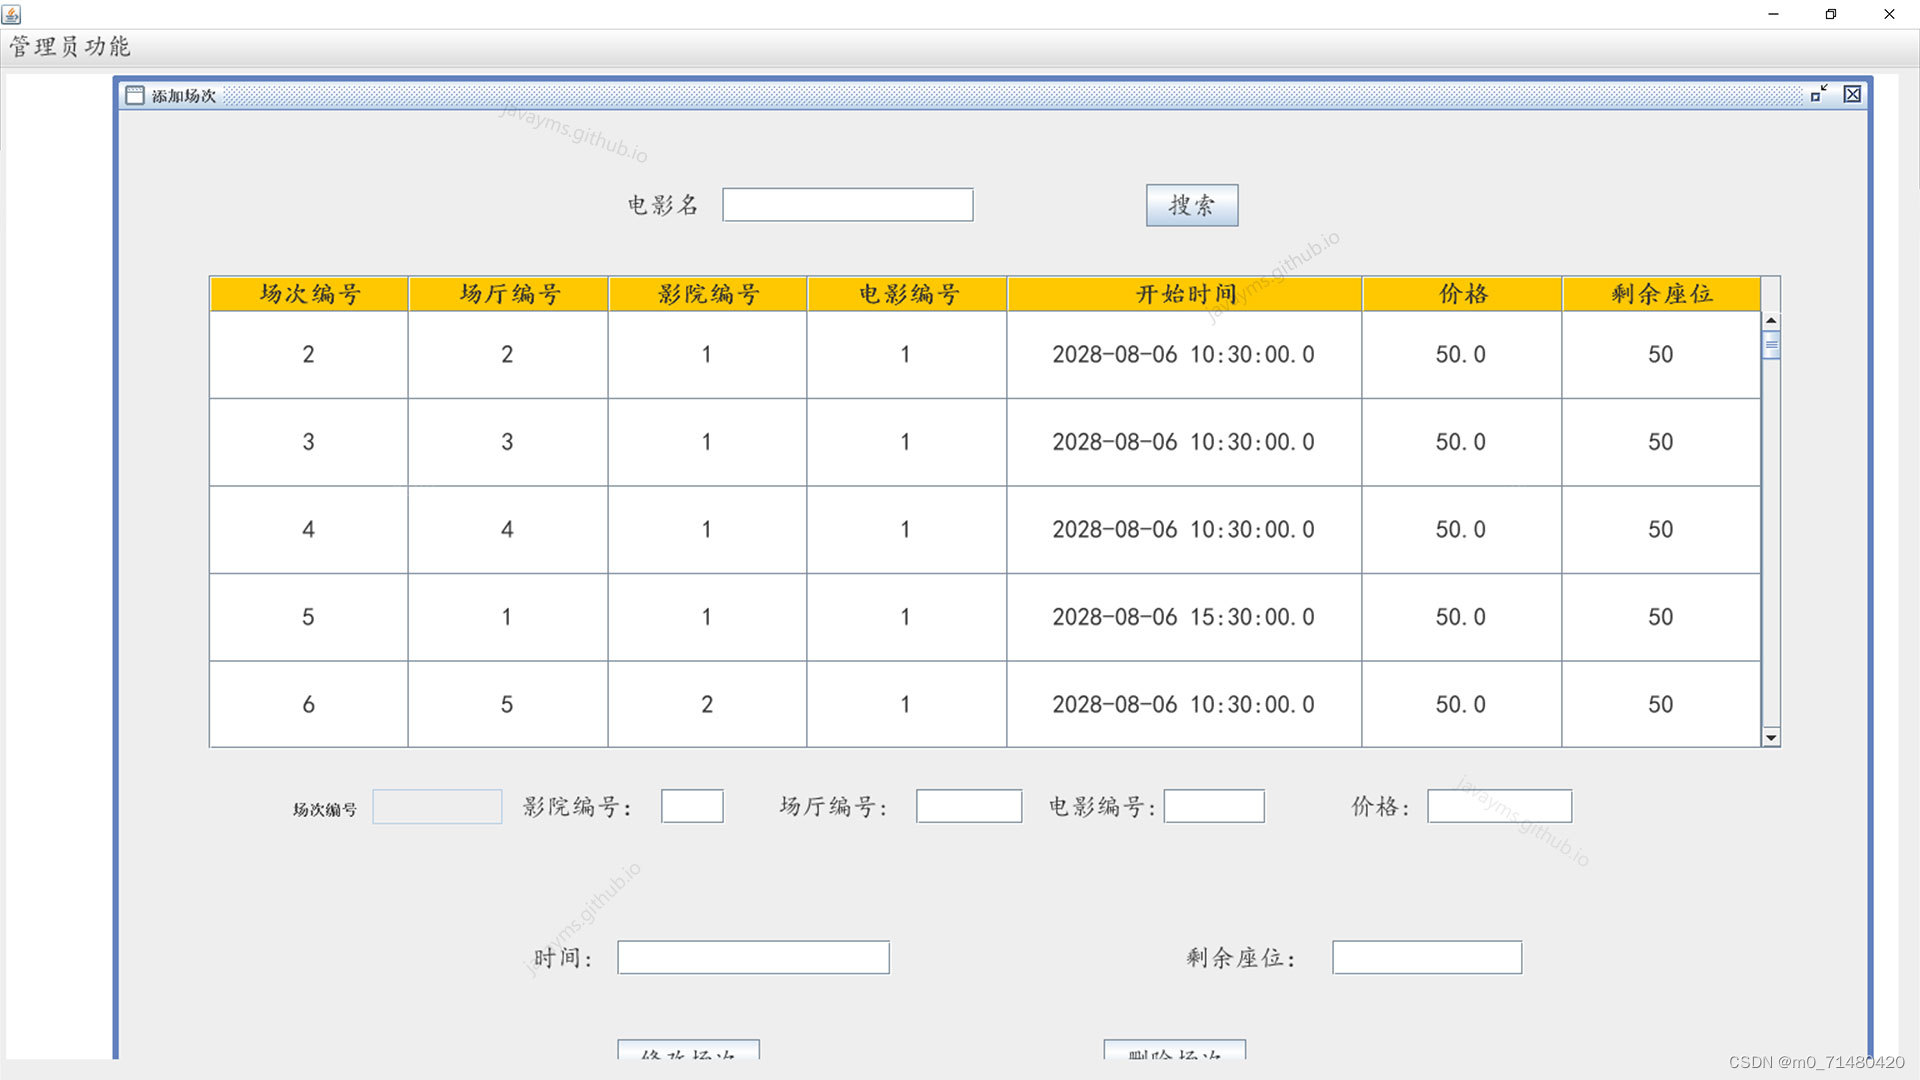Click the table scrollbar down arrow
Viewport: 1920px width, 1080px height.
click(x=1771, y=738)
